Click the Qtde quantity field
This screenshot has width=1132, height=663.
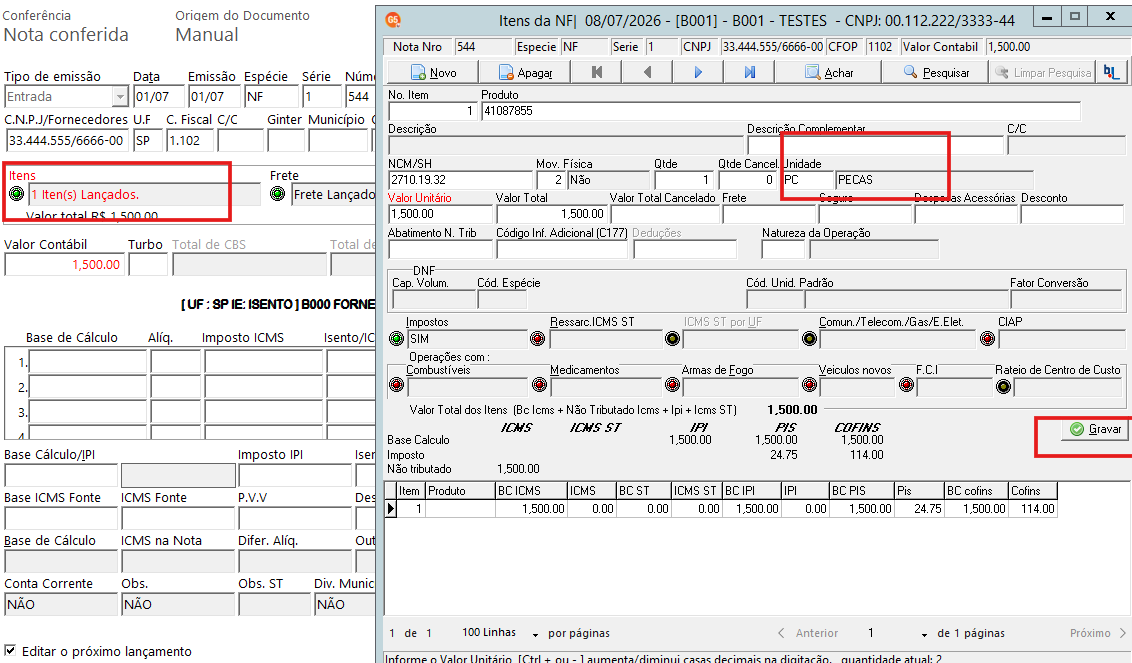coord(683,180)
